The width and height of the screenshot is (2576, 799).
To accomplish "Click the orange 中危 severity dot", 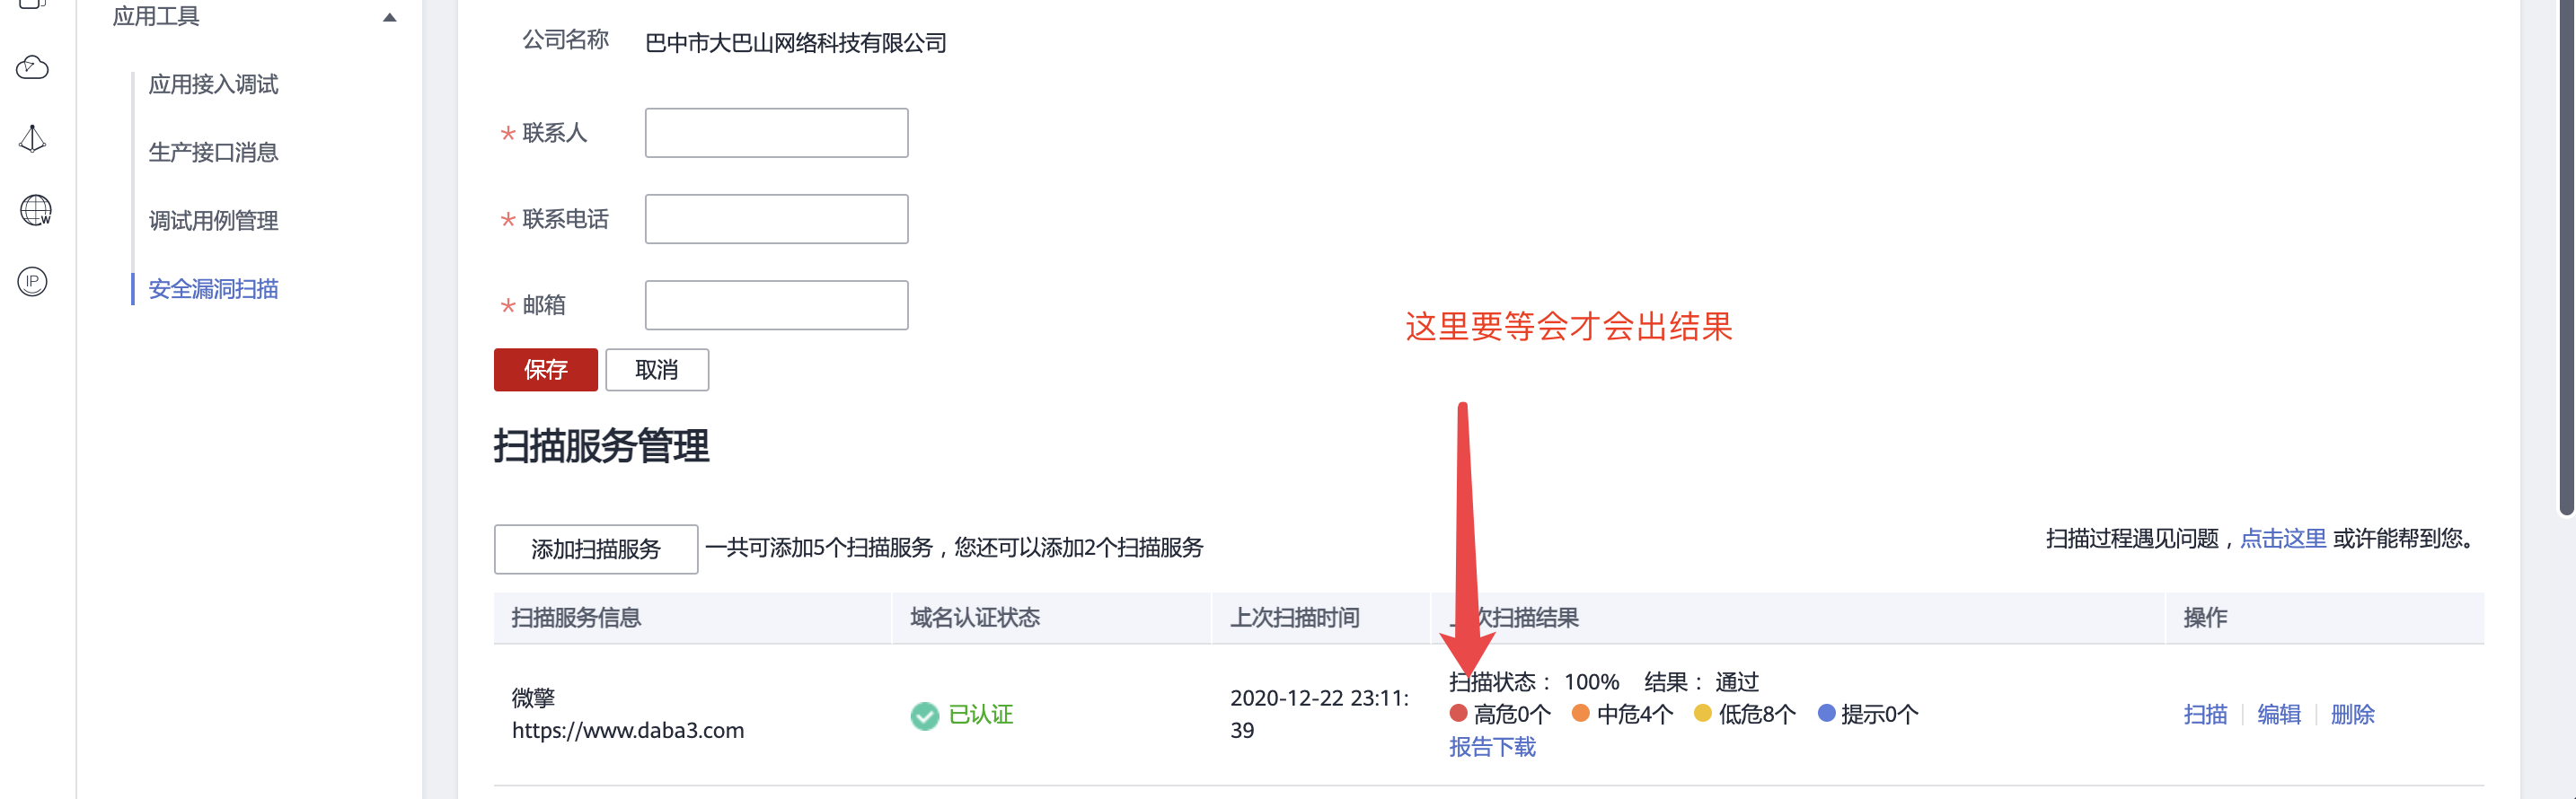I will click(x=1580, y=713).
